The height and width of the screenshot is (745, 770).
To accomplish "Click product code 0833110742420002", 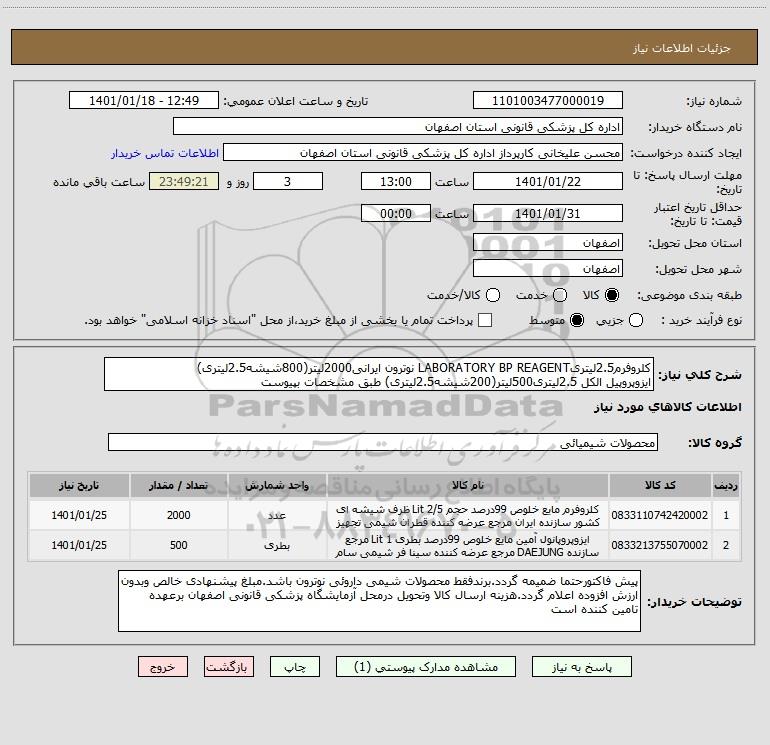I will tap(660, 515).
